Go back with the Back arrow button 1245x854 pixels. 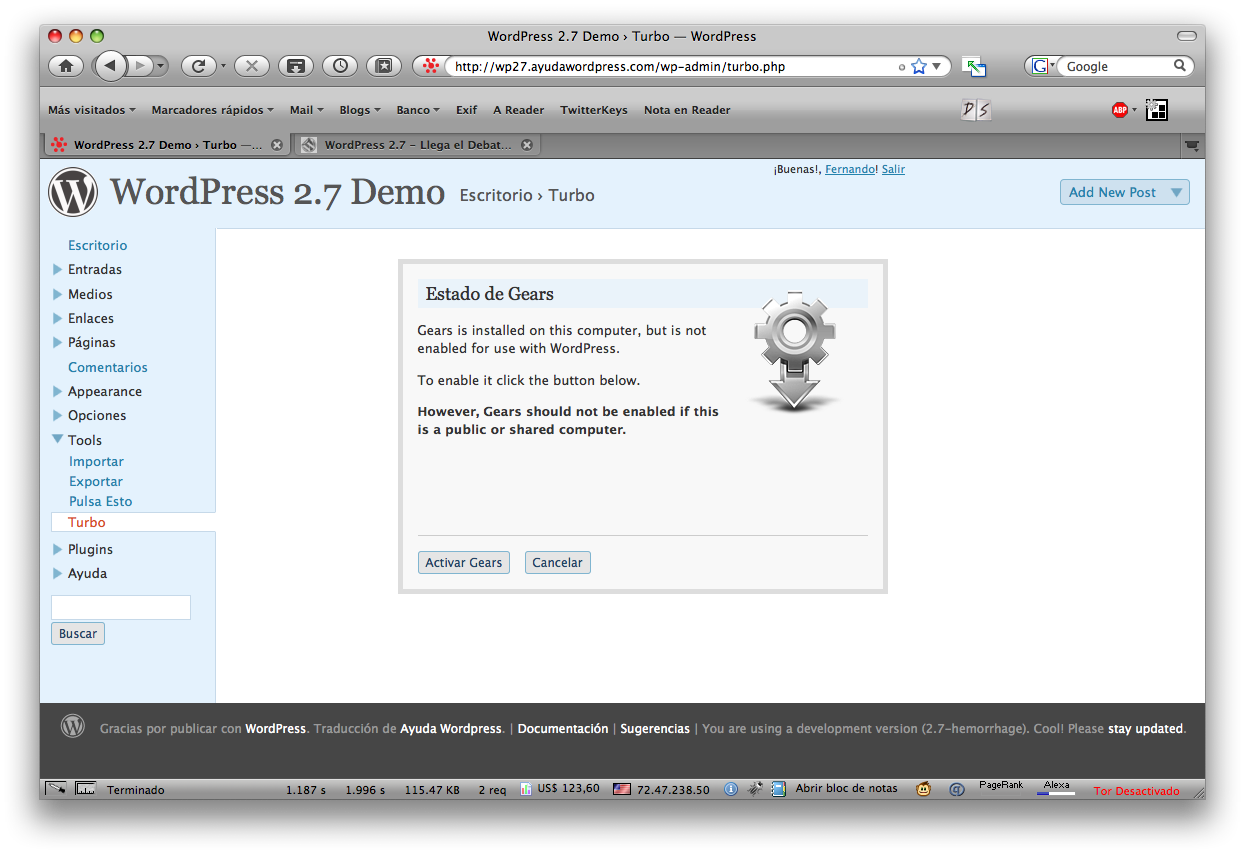(110, 66)
